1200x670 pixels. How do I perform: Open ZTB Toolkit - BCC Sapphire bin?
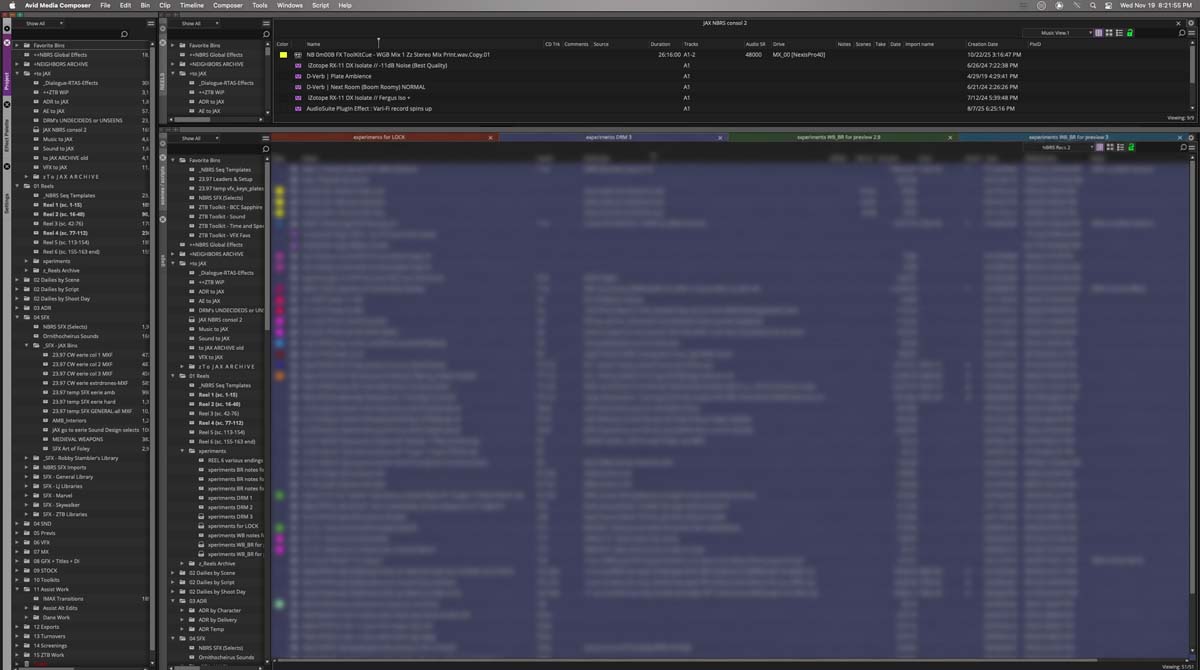click(230, 207)
